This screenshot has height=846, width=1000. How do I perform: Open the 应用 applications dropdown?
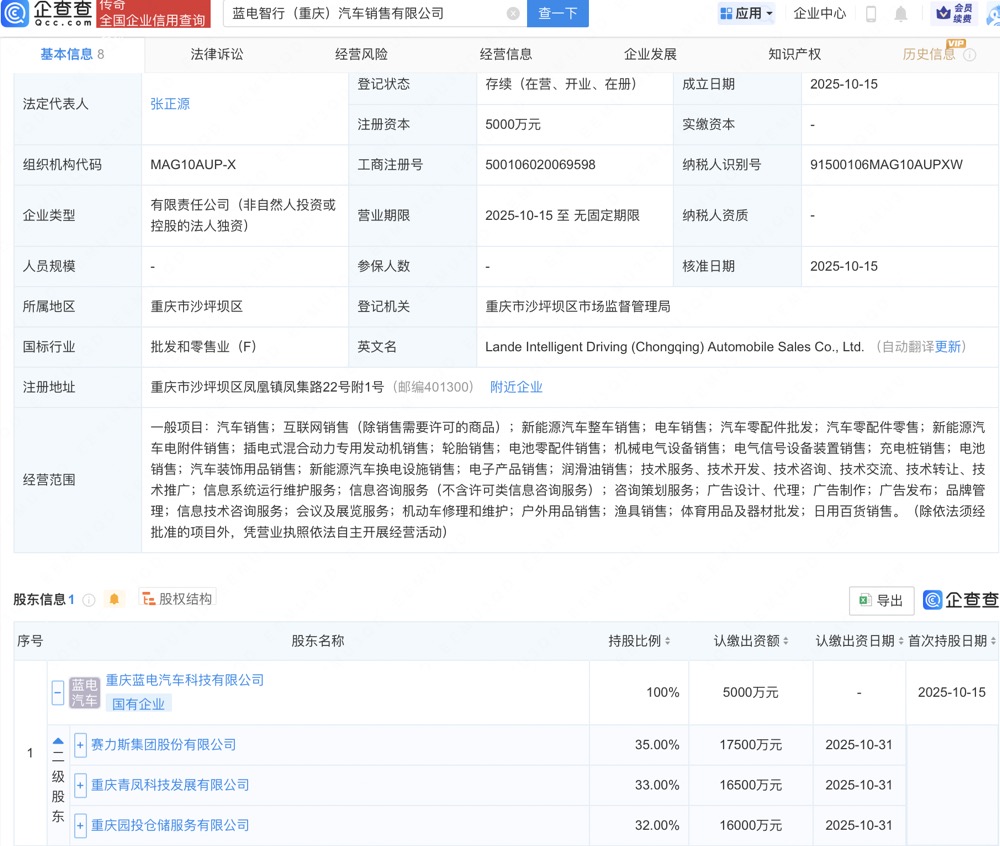[746, 14]
